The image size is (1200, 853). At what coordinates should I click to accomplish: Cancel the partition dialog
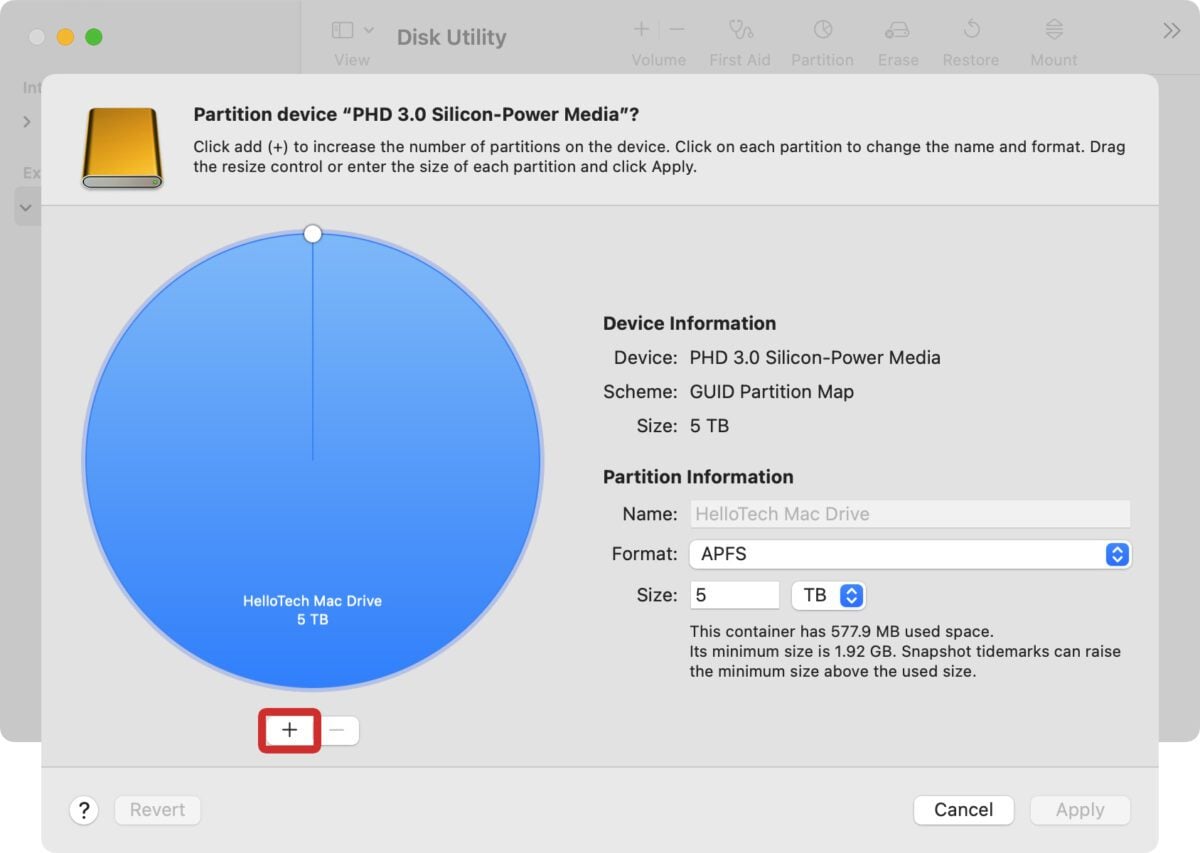[963, 810]
